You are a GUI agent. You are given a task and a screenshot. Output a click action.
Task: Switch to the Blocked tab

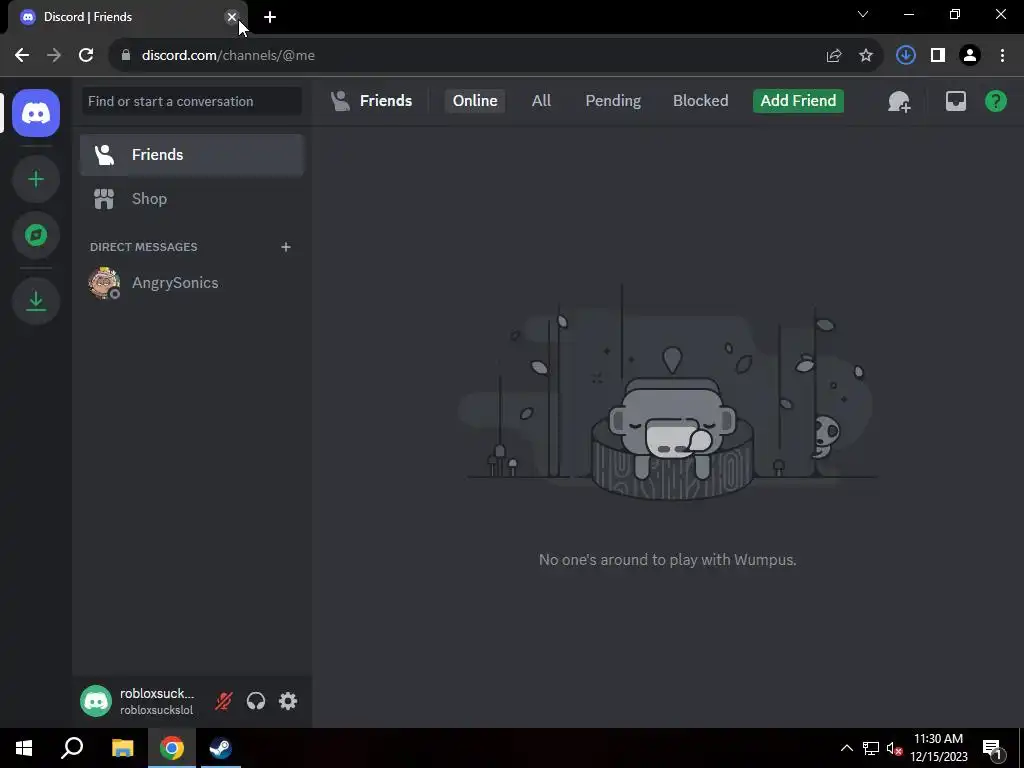tap(700, 101)
